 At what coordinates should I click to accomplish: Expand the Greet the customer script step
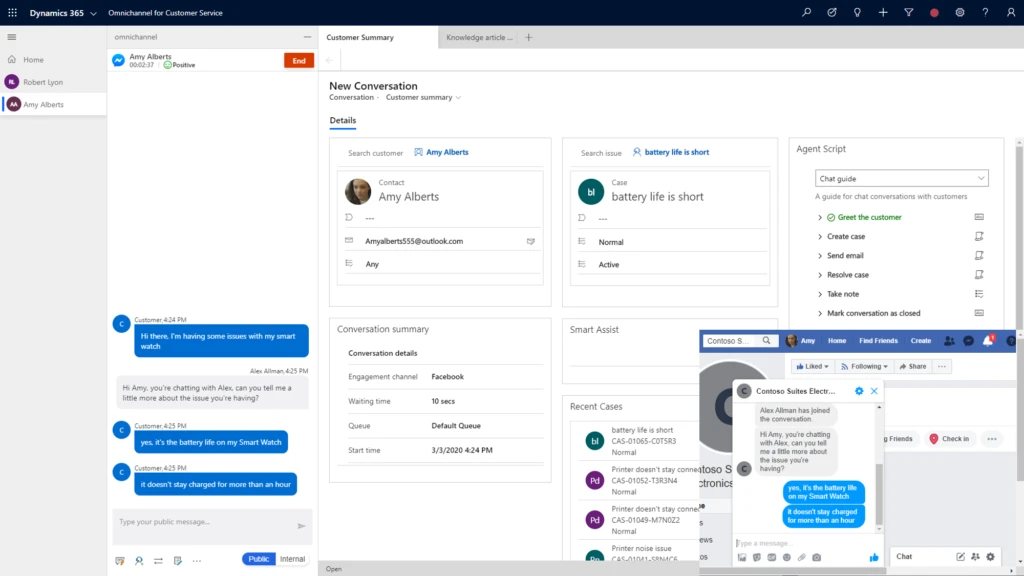(866, 217)
